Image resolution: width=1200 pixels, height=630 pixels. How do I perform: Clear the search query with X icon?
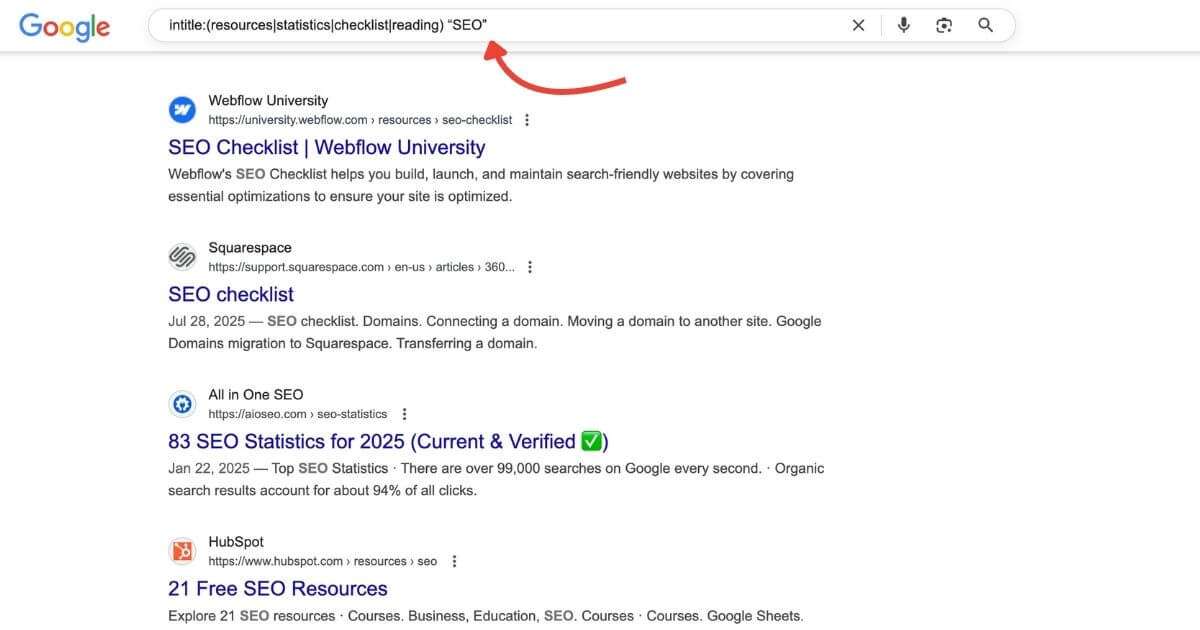click(858, 25)
